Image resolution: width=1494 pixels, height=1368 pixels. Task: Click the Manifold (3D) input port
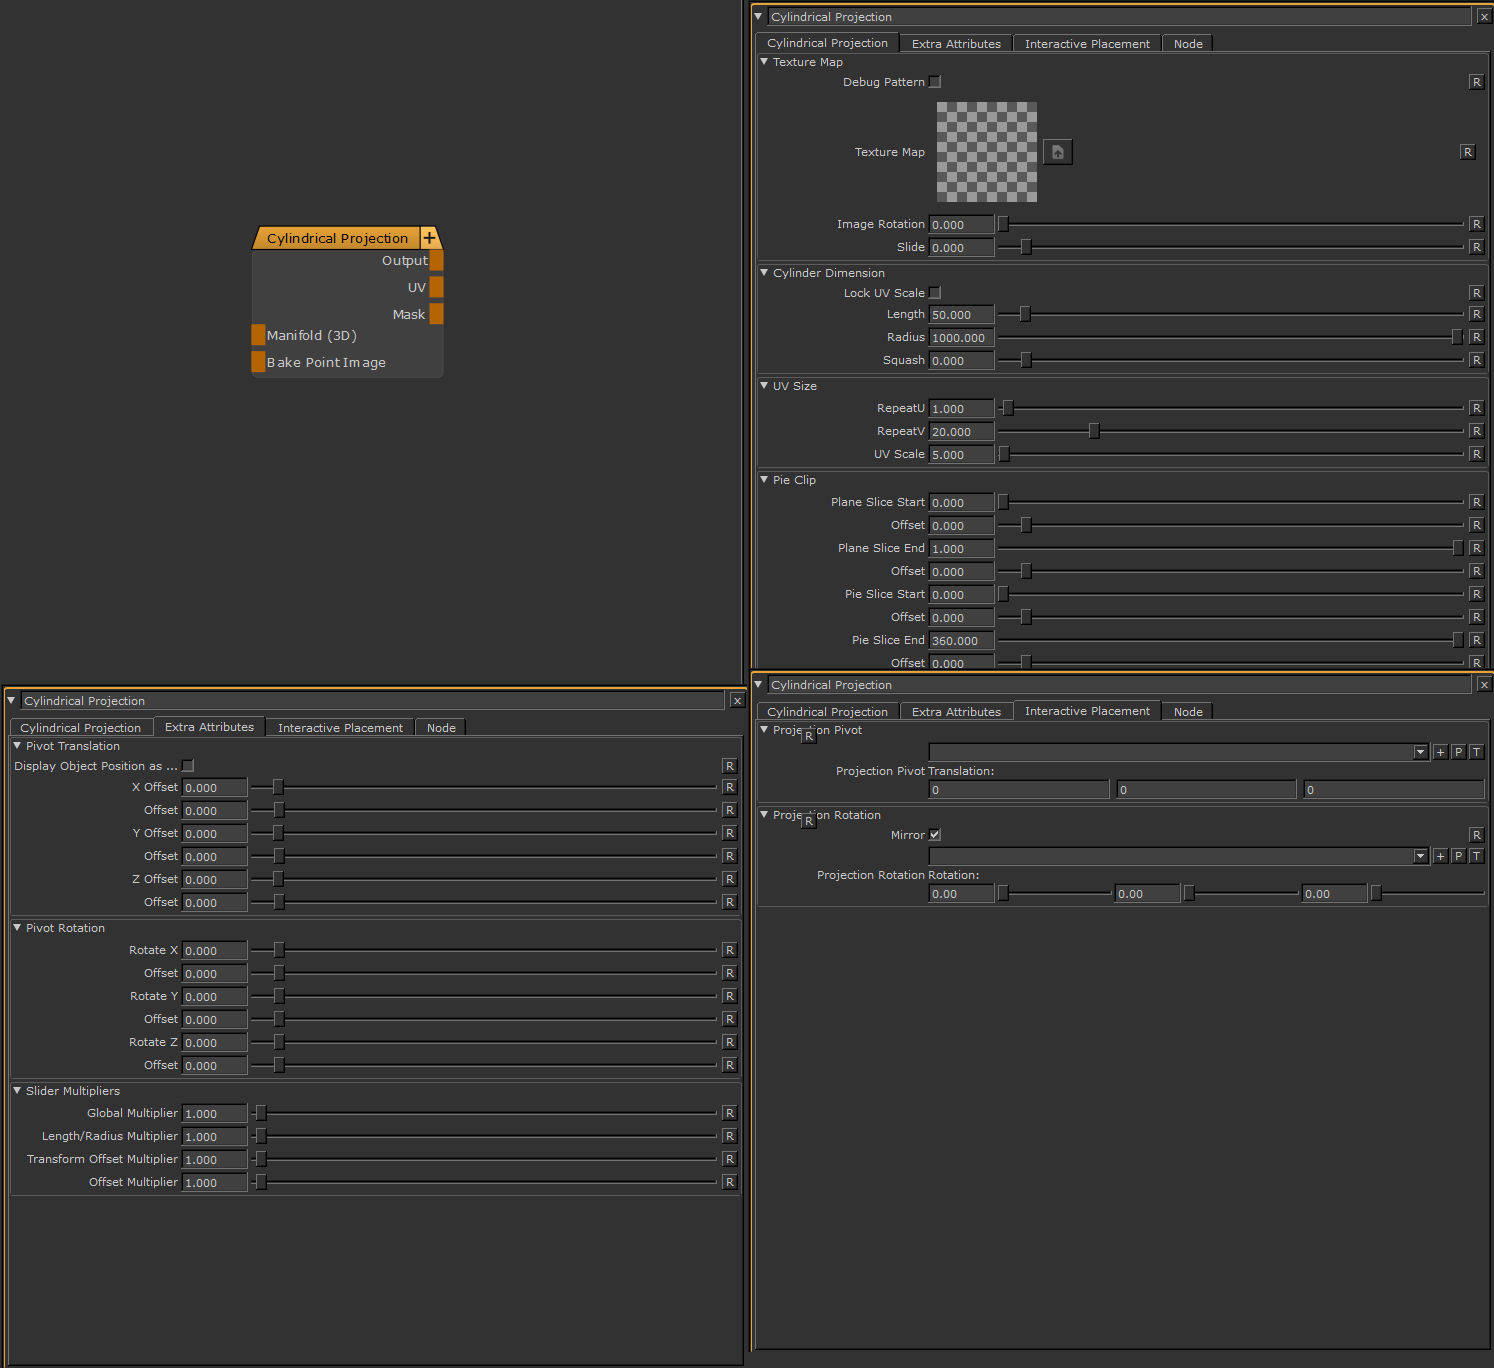point(258,335)
